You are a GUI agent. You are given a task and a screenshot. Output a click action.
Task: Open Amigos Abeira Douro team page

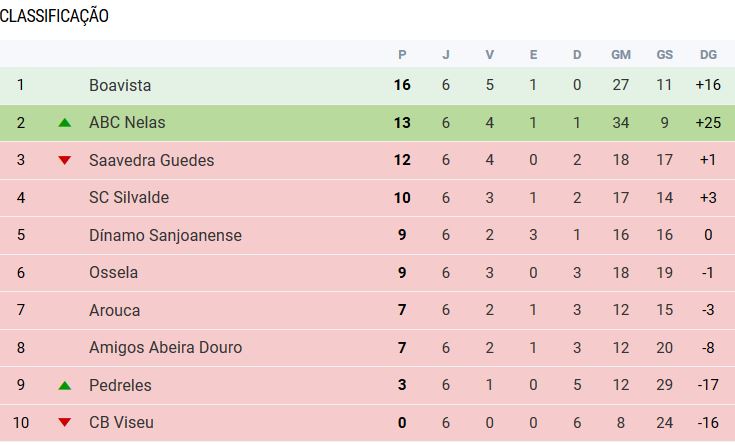165,348
